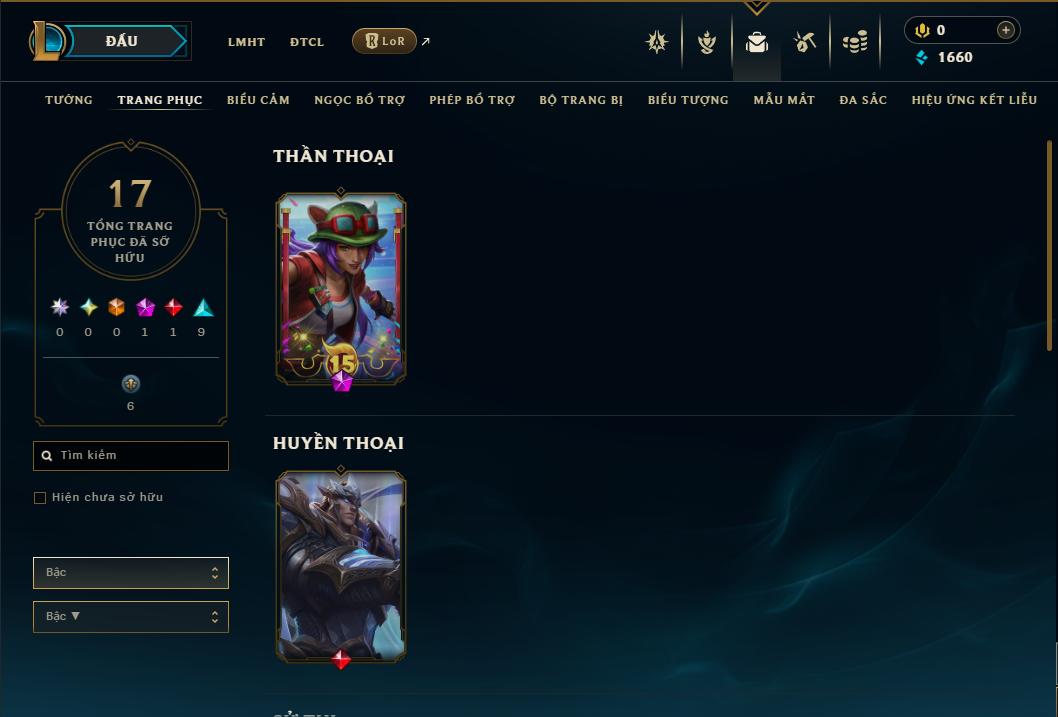Launch the LoR button

384,41
